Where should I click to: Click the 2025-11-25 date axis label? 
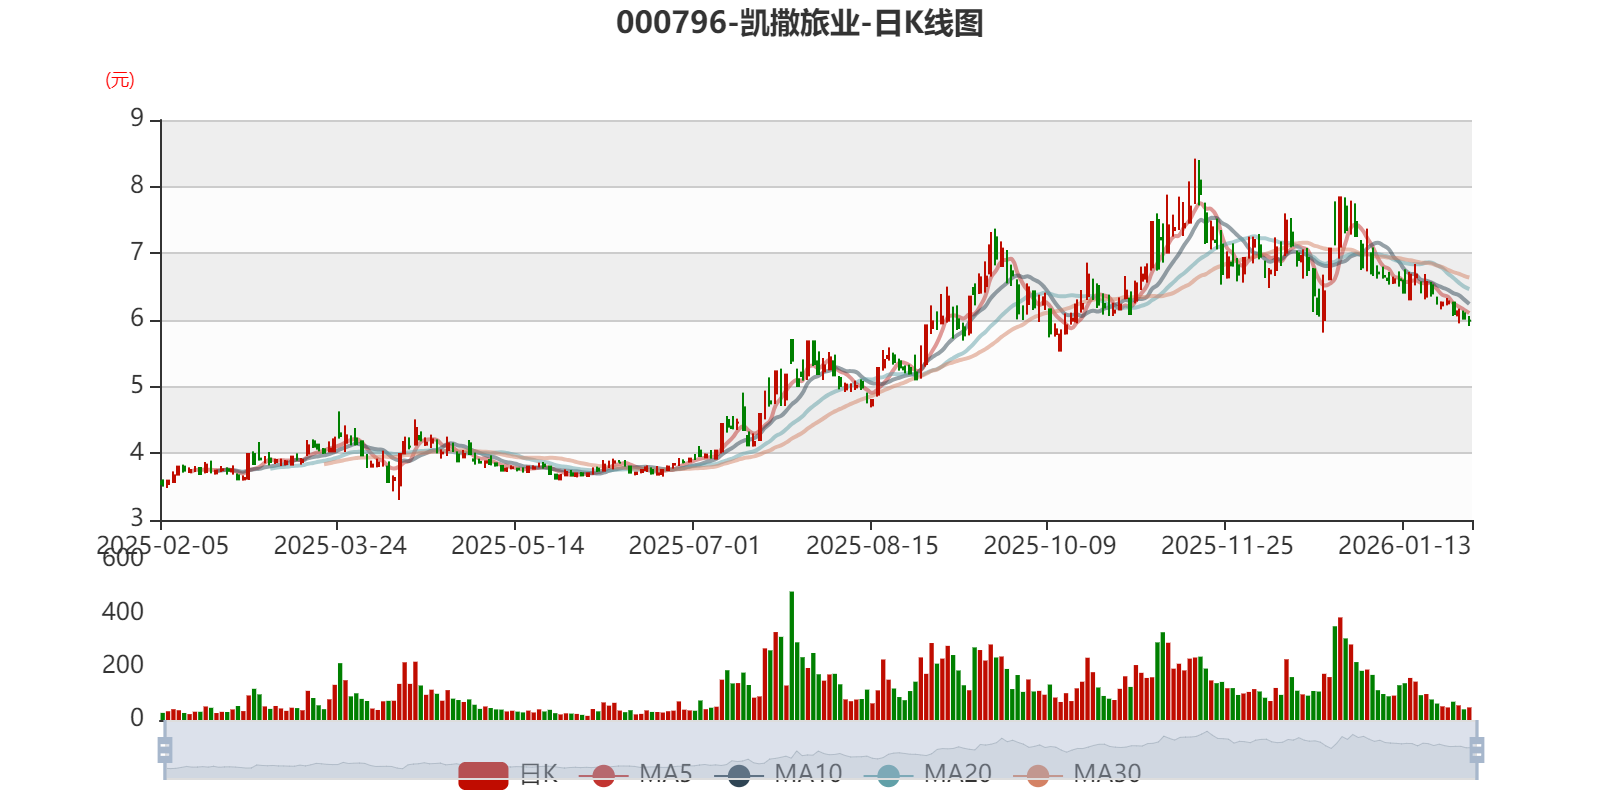point(1227,545)
